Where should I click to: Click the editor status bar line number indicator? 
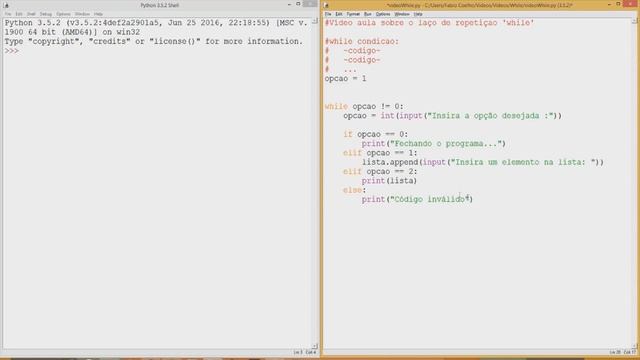[615, 352]
